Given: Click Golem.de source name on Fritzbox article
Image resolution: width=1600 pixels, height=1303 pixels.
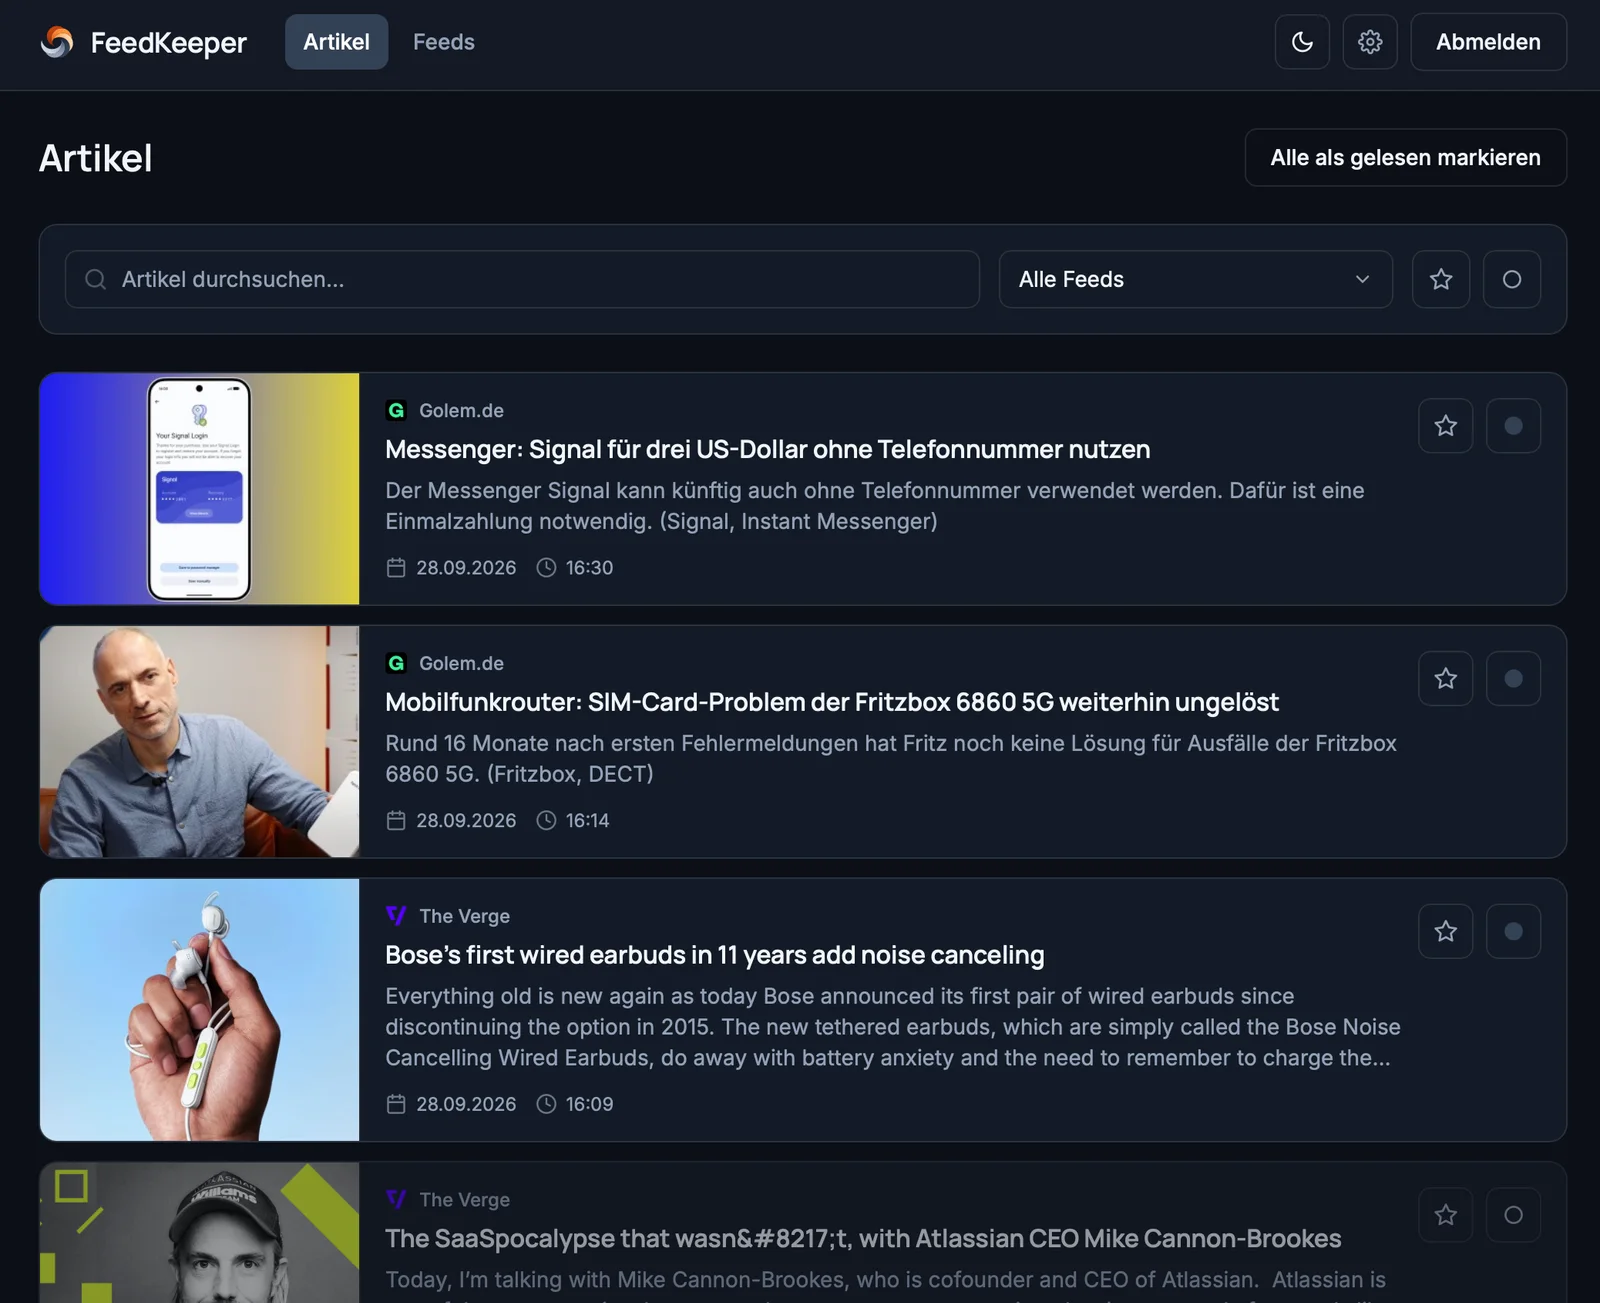Looking at the screenshot, I should 461,663.
